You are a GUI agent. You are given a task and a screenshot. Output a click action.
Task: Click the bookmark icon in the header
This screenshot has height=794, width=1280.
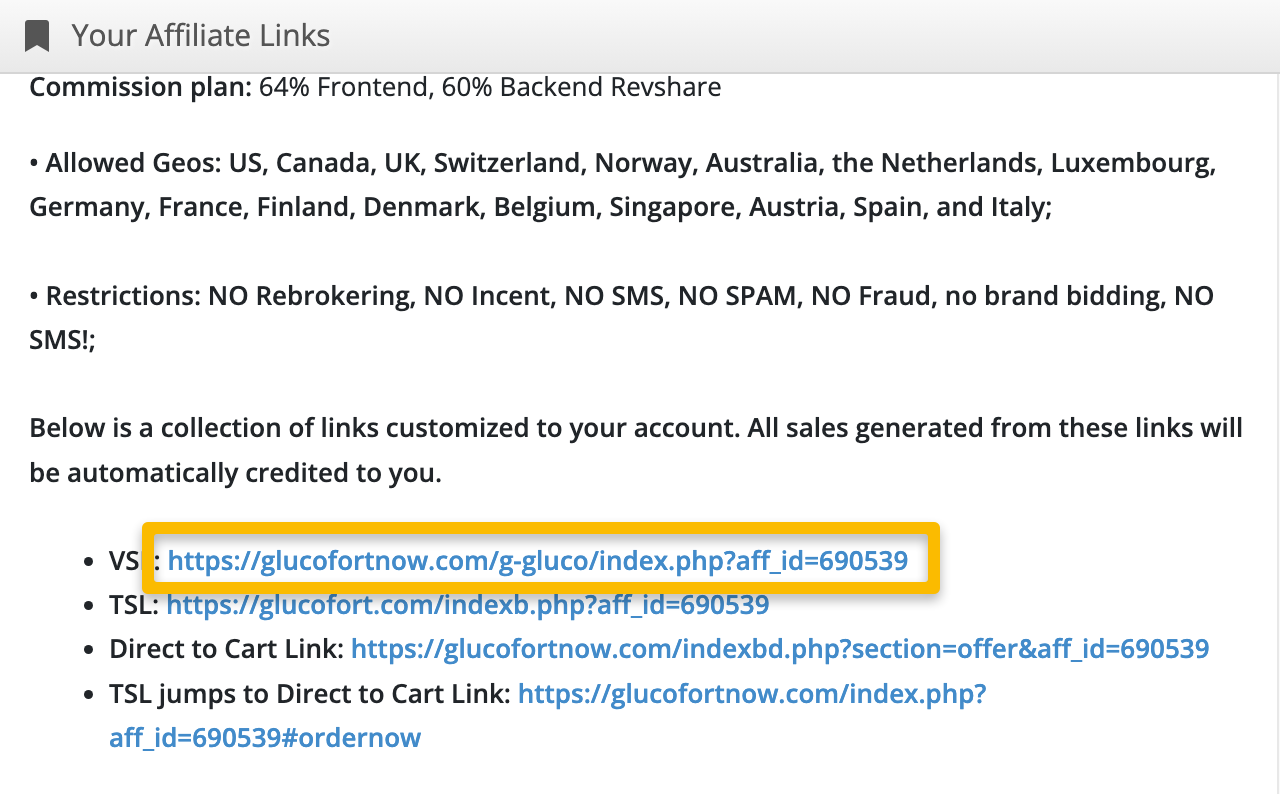[x=37, y=37]
